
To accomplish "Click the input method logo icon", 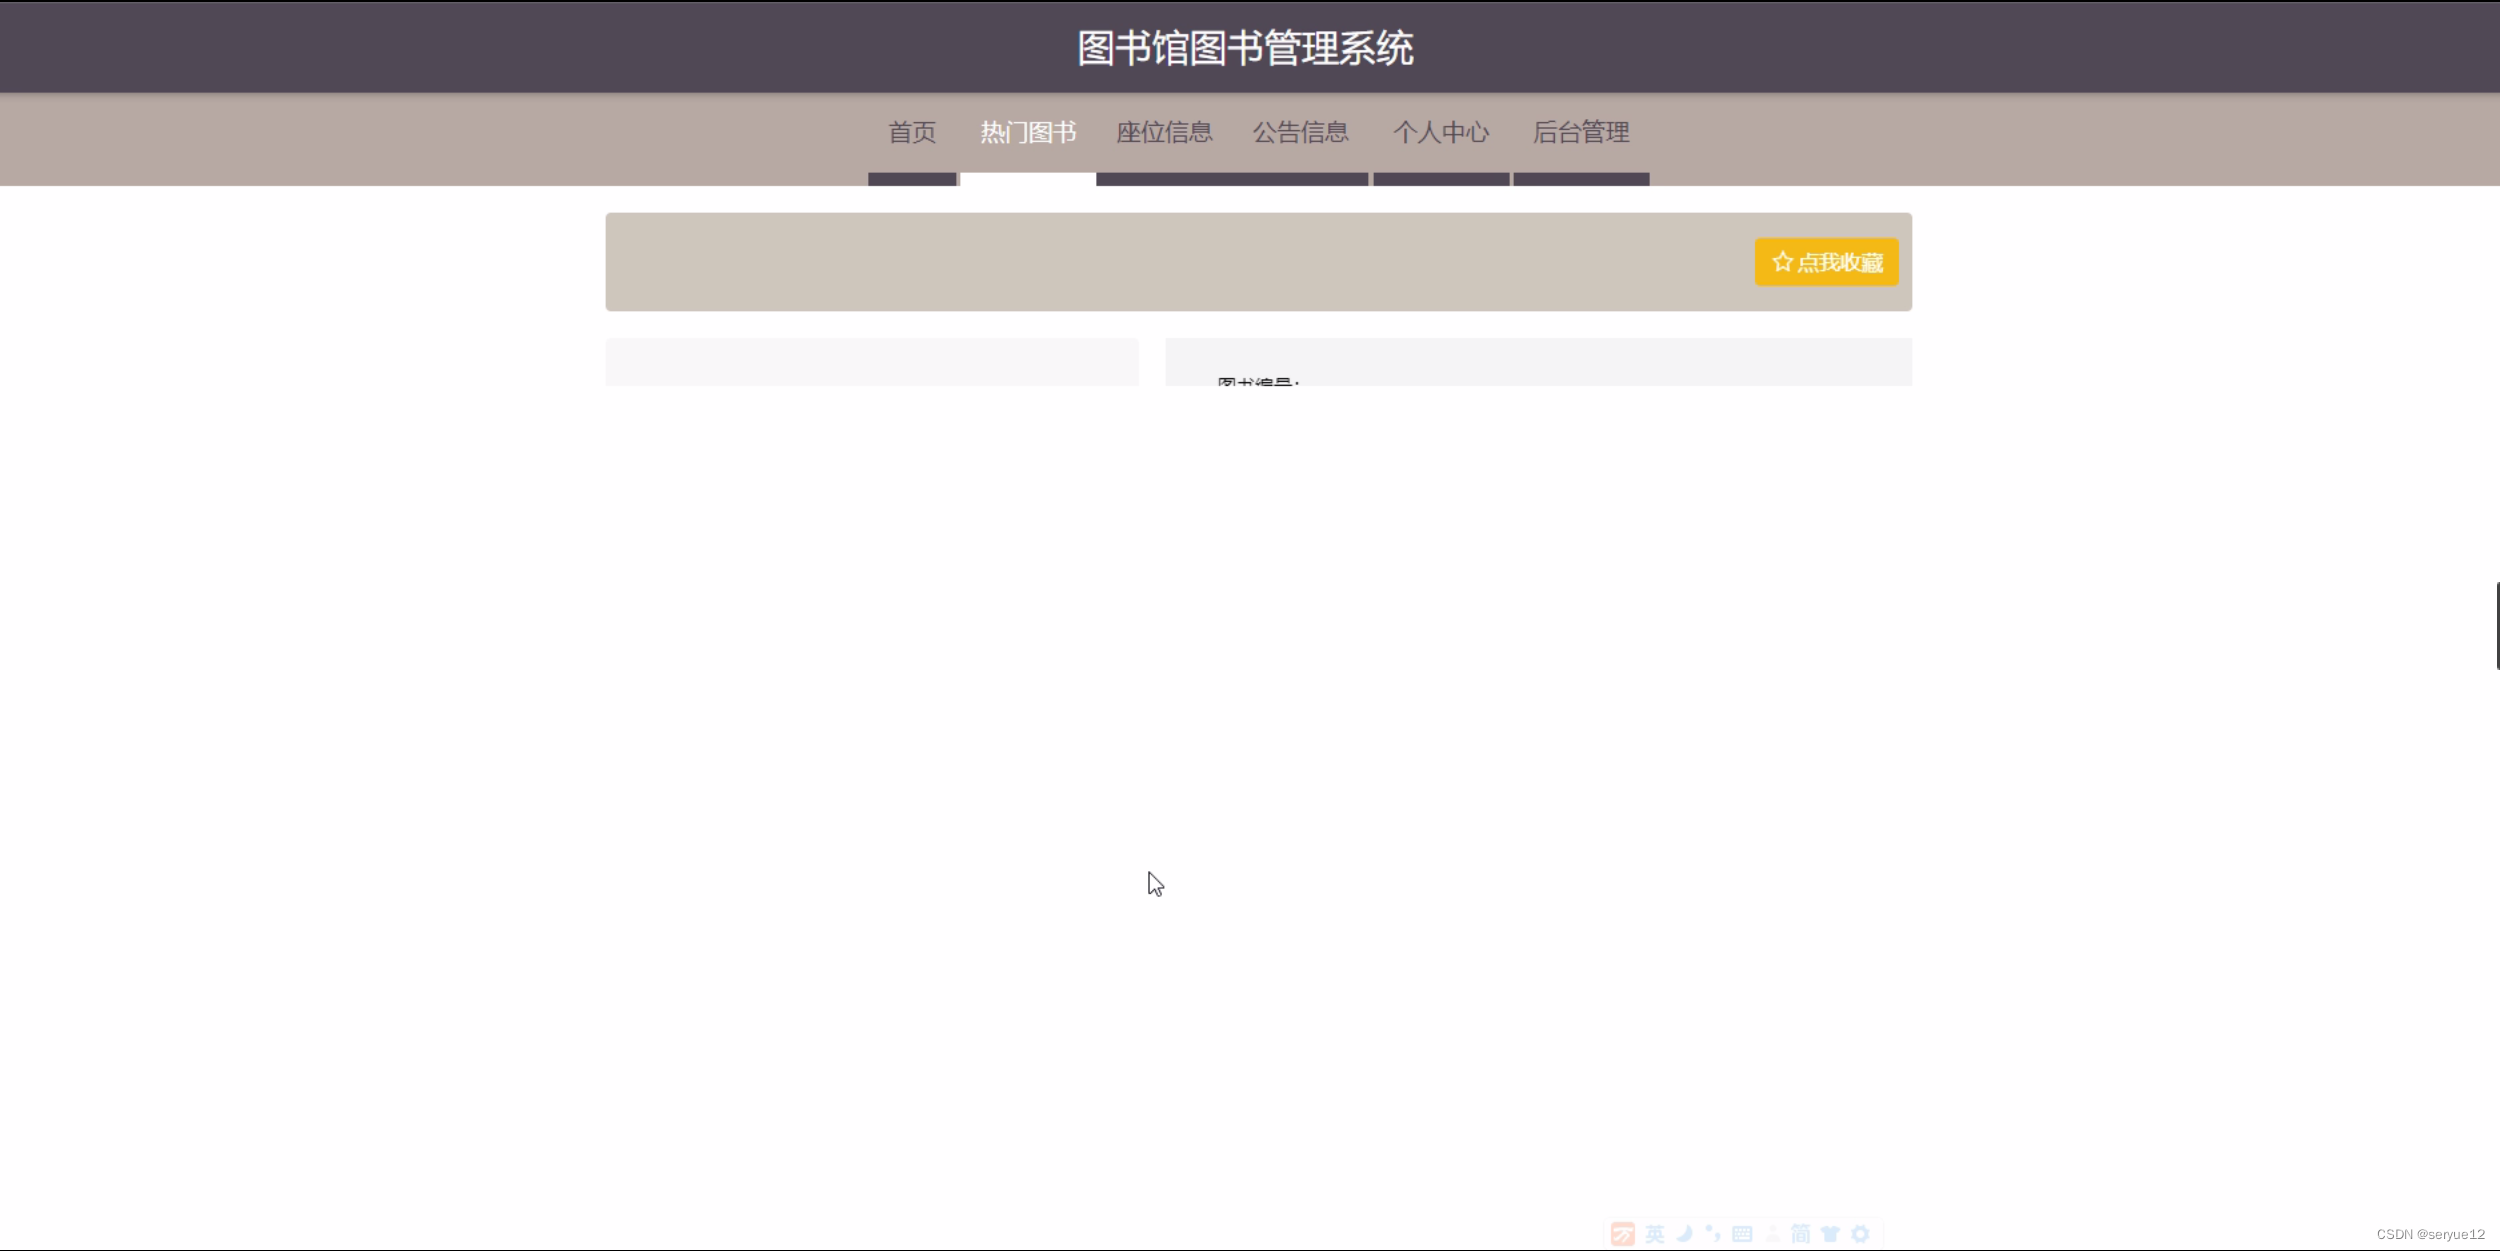I will [x=1623, y=1234].
